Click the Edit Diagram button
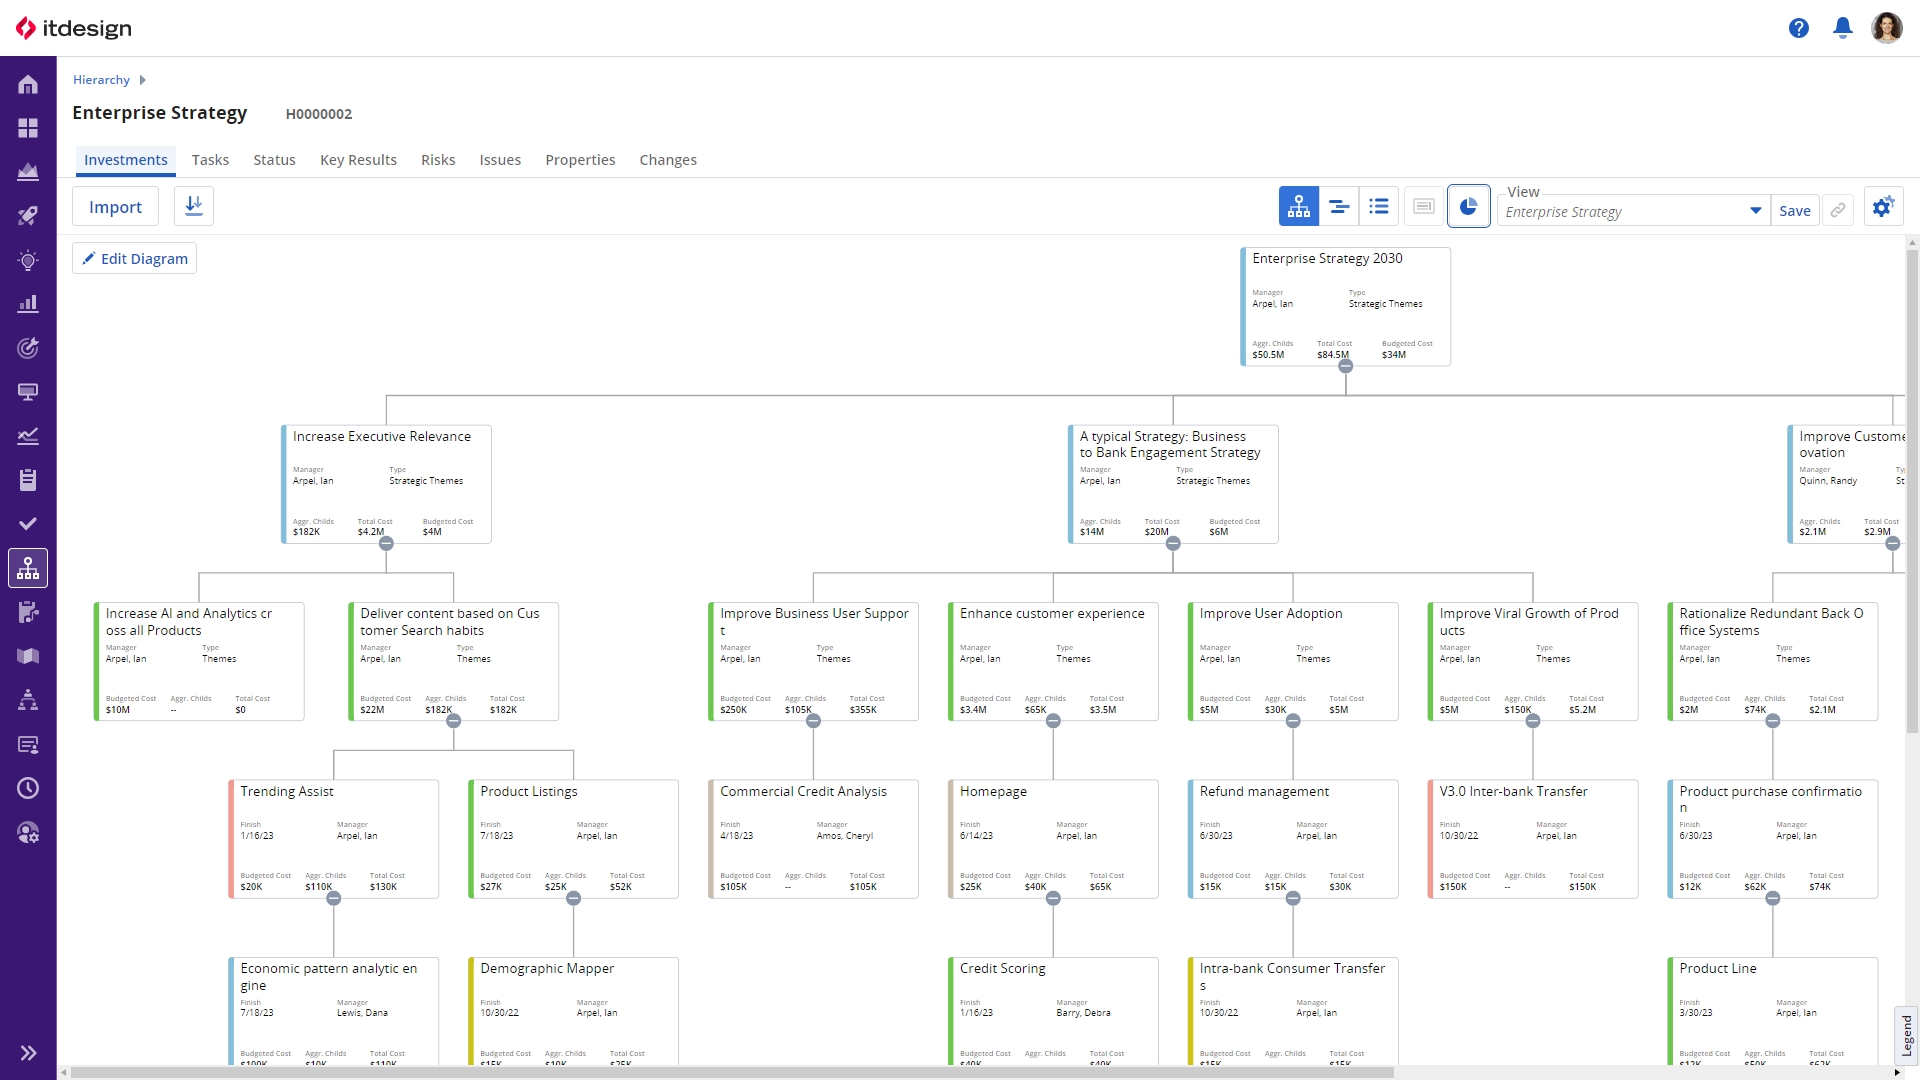Screen dimensions: 1920x1080 point(135,259)
